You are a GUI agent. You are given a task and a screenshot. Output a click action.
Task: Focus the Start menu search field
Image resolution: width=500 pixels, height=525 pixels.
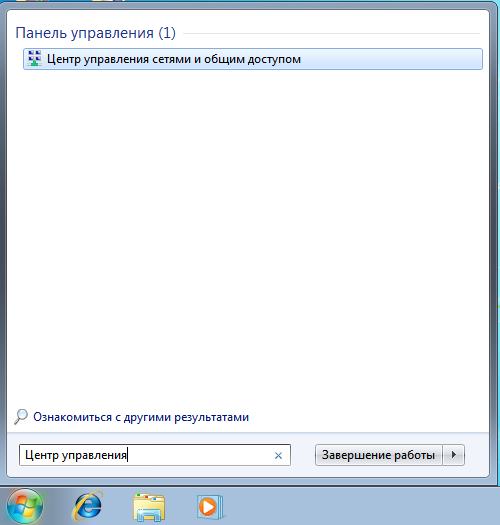tap(155, 455)
